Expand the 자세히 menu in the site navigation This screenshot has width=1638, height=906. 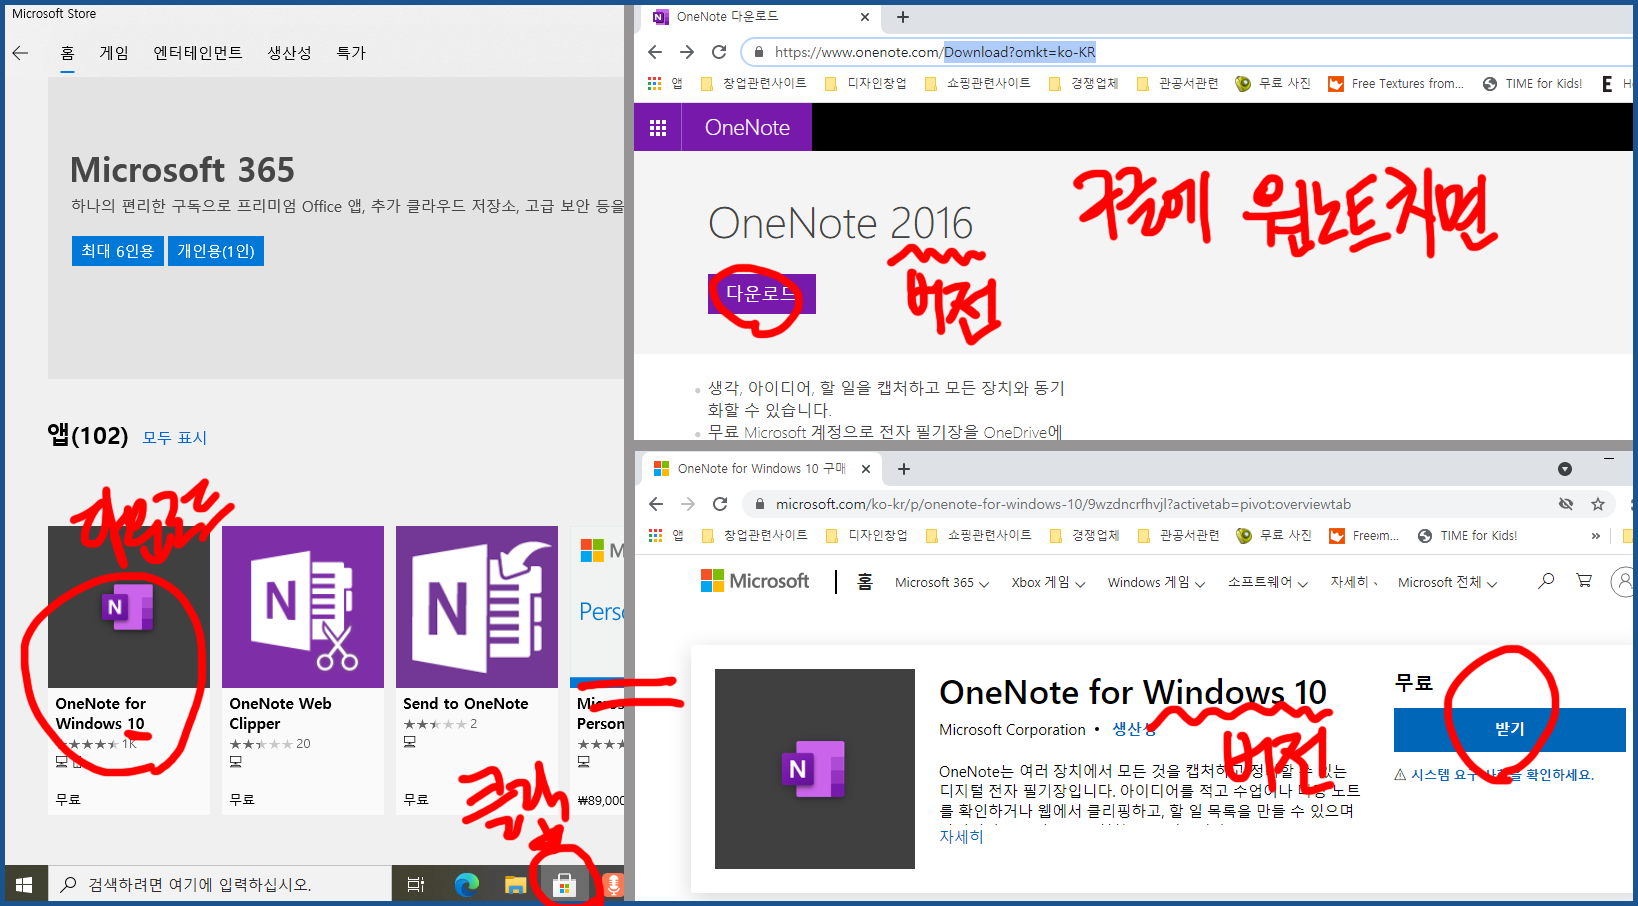[x=1354, y=582]
